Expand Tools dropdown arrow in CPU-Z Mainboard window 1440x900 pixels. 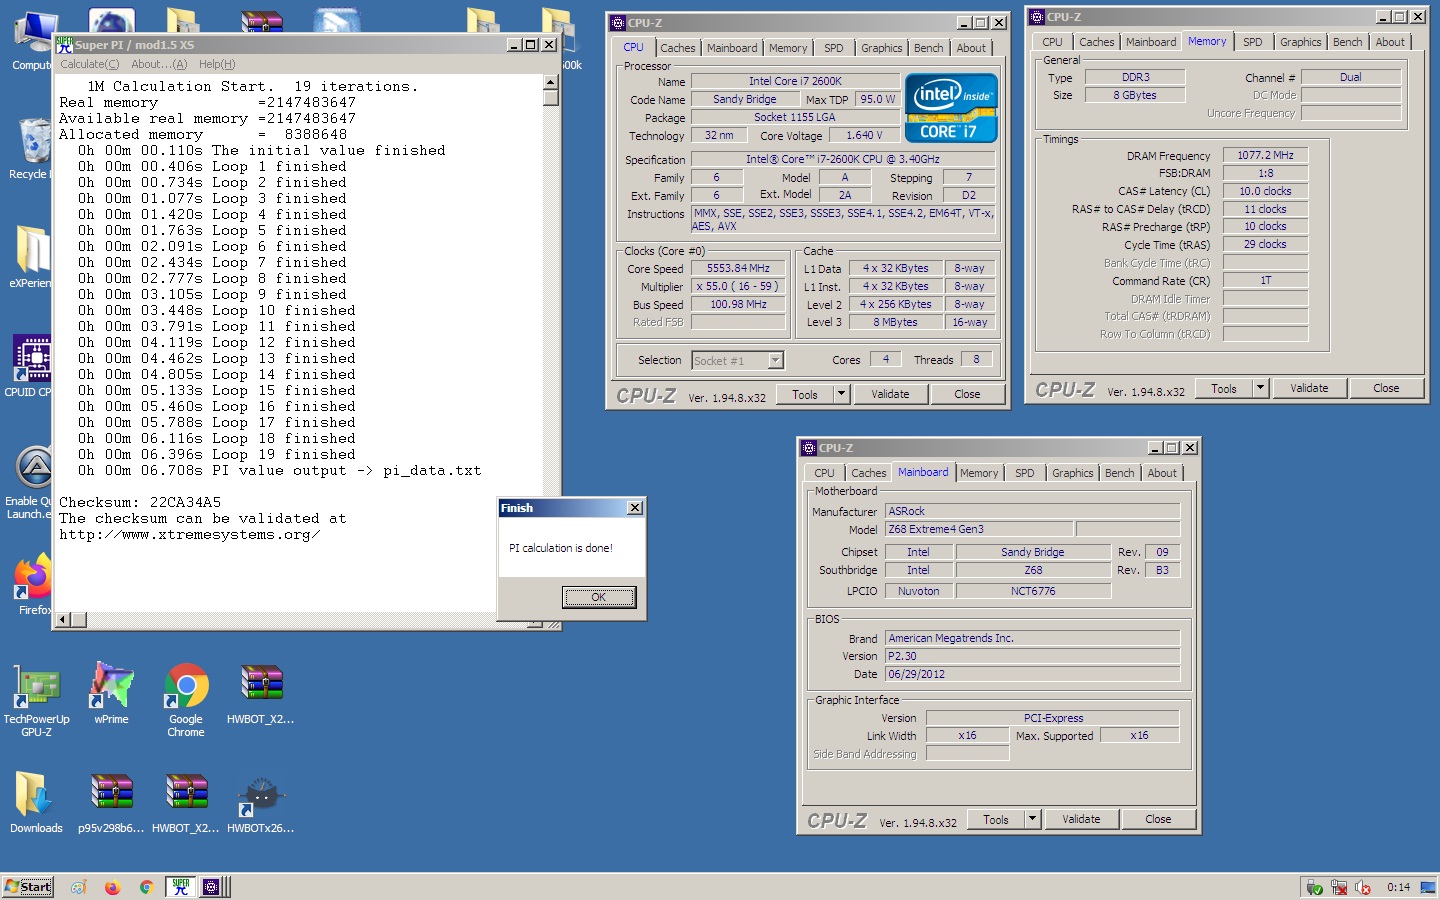click(x=1032, y=819)
